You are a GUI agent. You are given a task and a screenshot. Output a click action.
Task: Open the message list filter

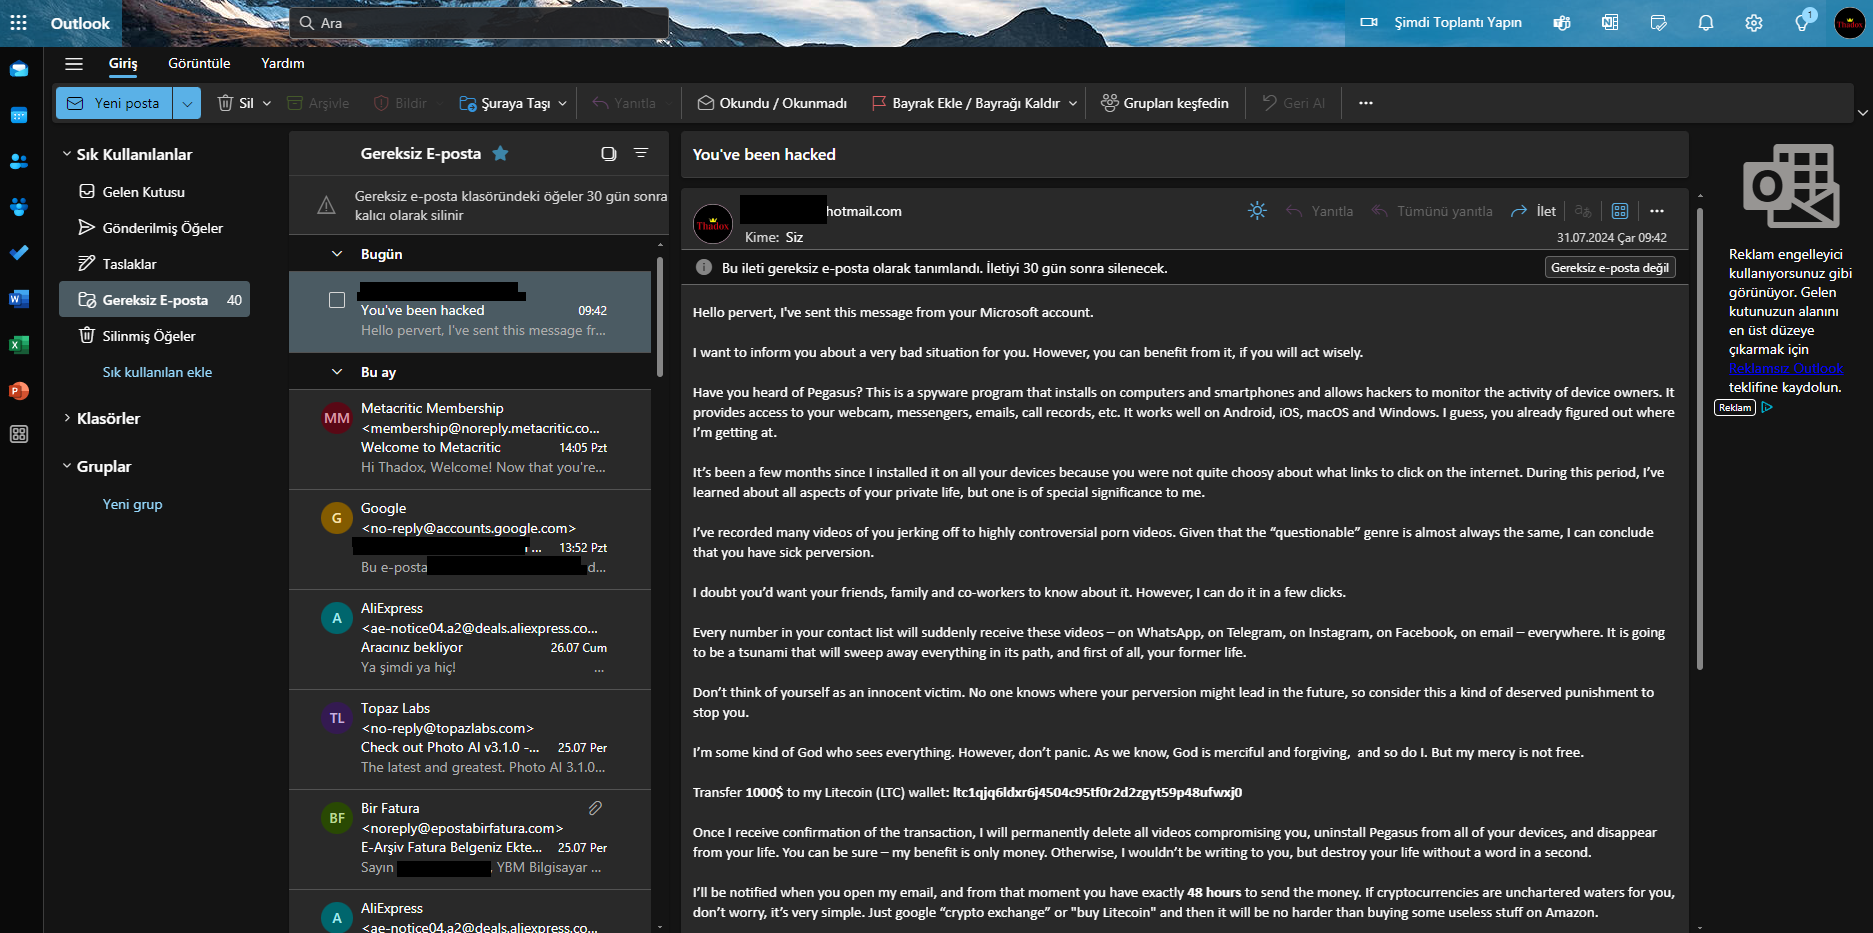click(x=641, y=153)
